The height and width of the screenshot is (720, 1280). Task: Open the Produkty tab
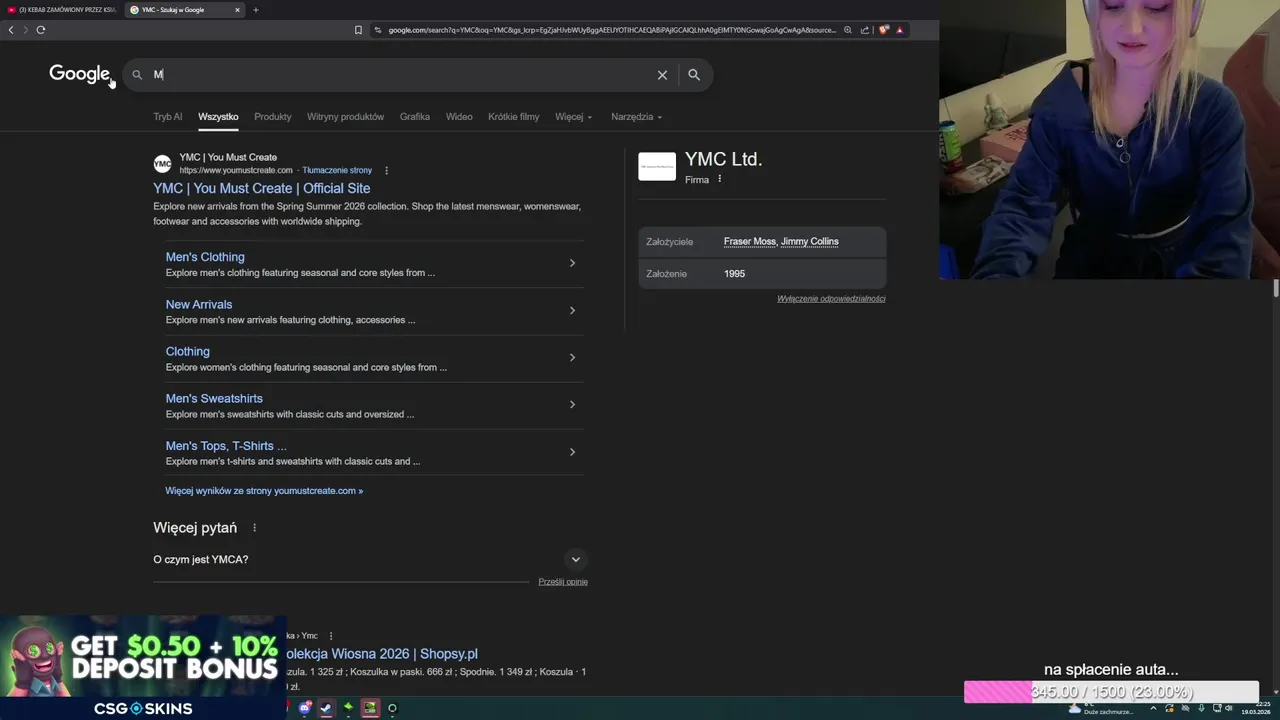click(x=272, y=117)
